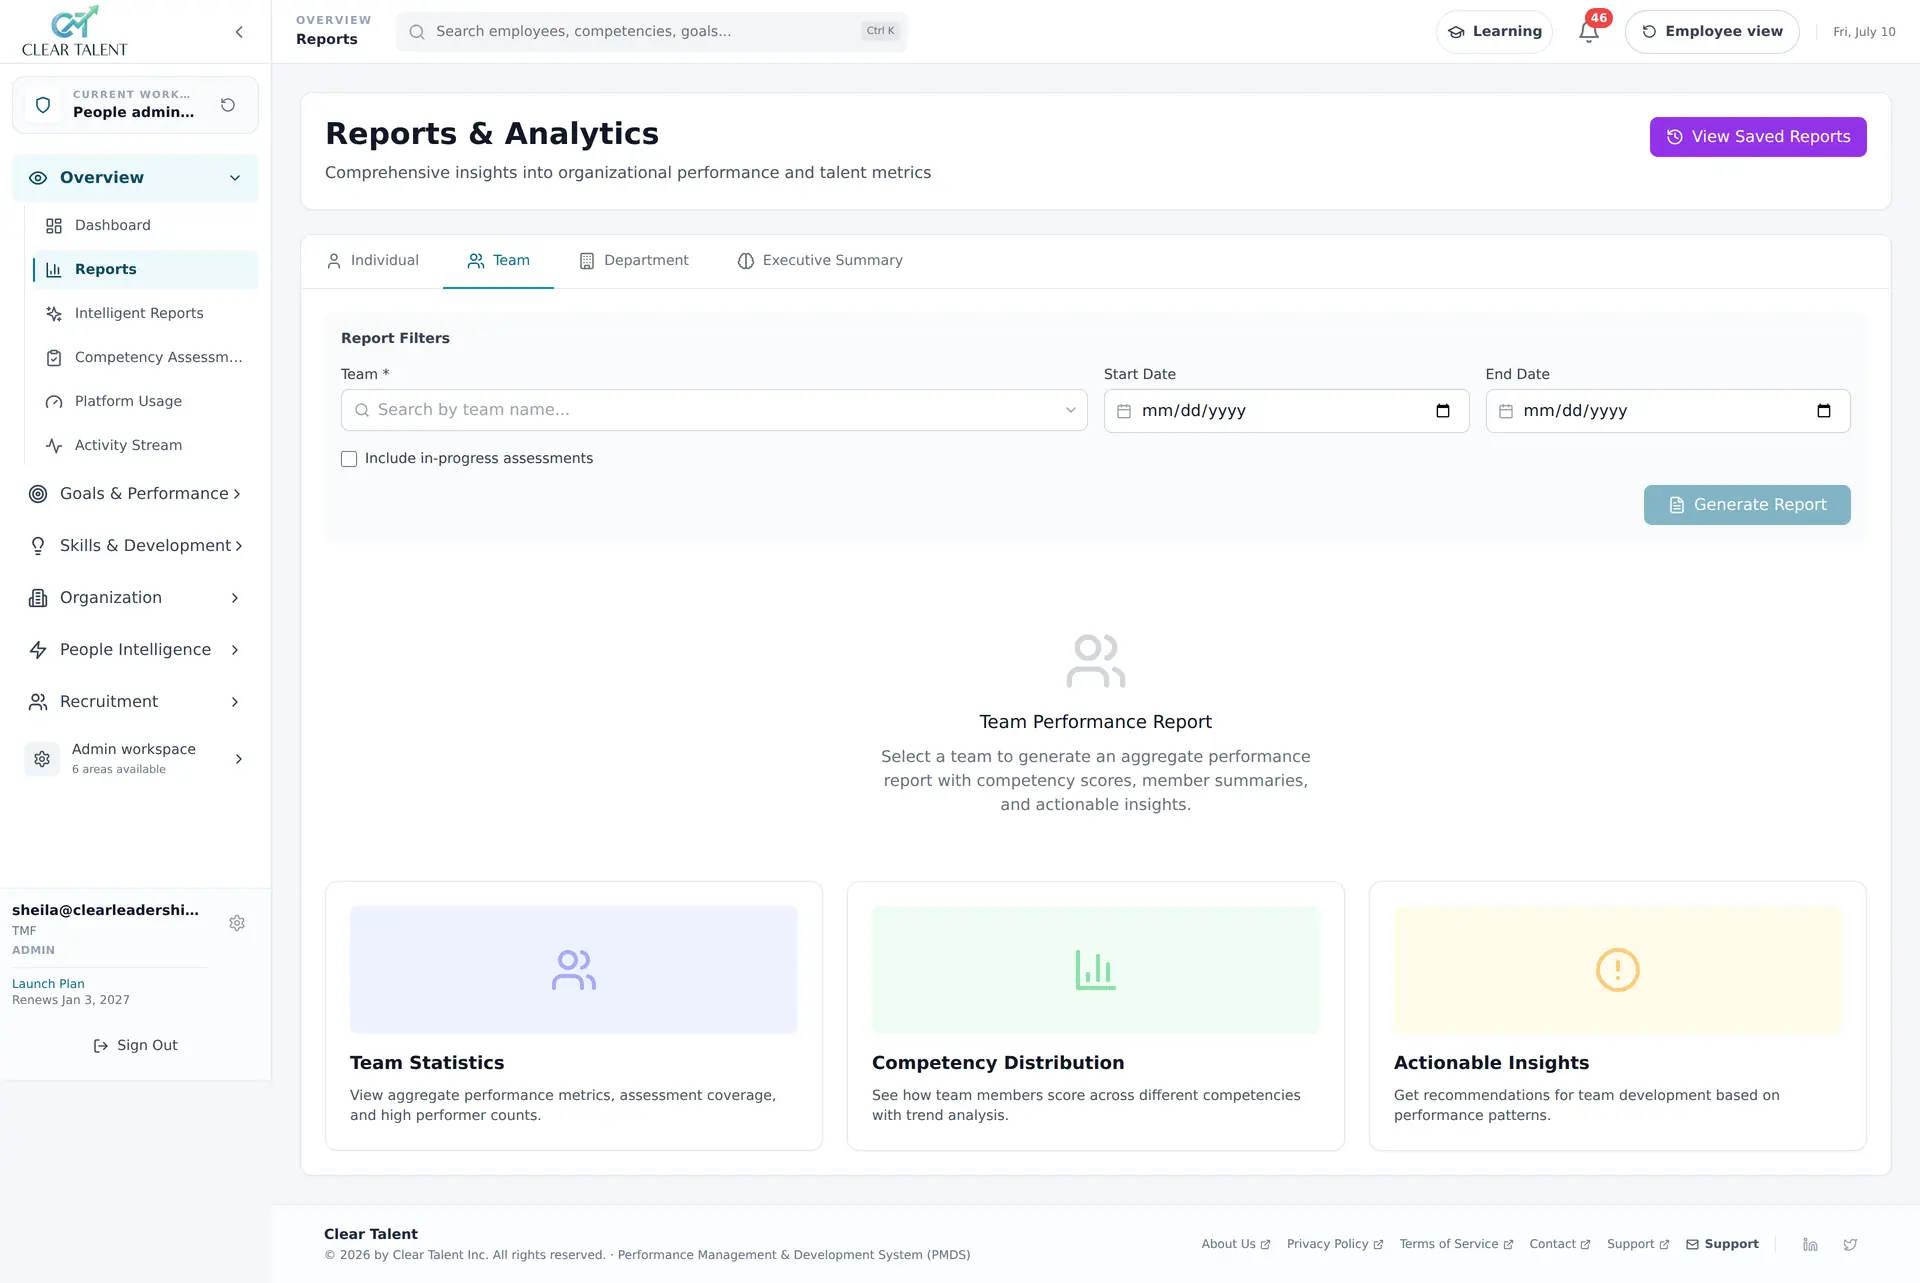Viewport: 1920px width, 1283px height.
Task: Expand Goals & Performance menu
Action: click(x=135, y=494)
